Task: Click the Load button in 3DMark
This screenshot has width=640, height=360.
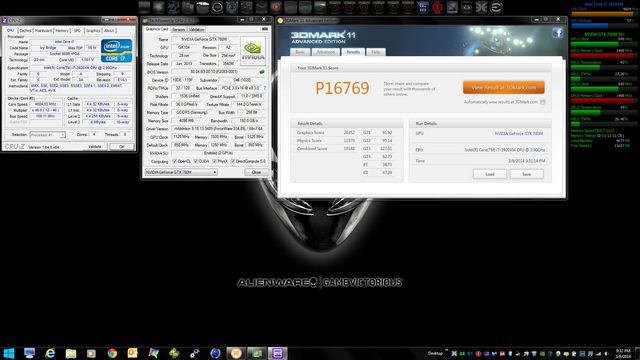Action: point(490,174)
